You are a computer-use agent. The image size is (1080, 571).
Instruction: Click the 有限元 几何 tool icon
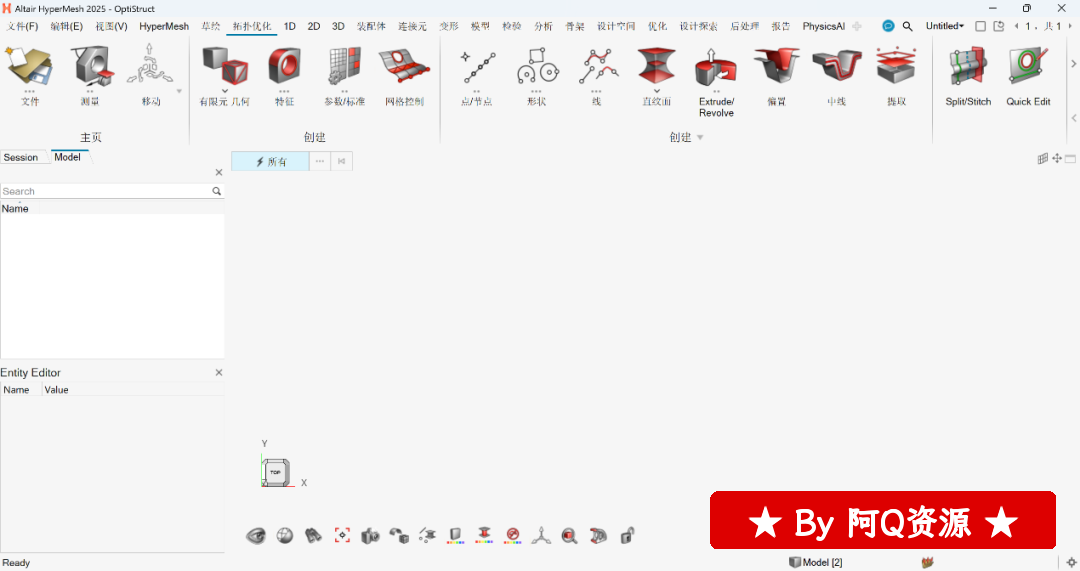(225, 67)
